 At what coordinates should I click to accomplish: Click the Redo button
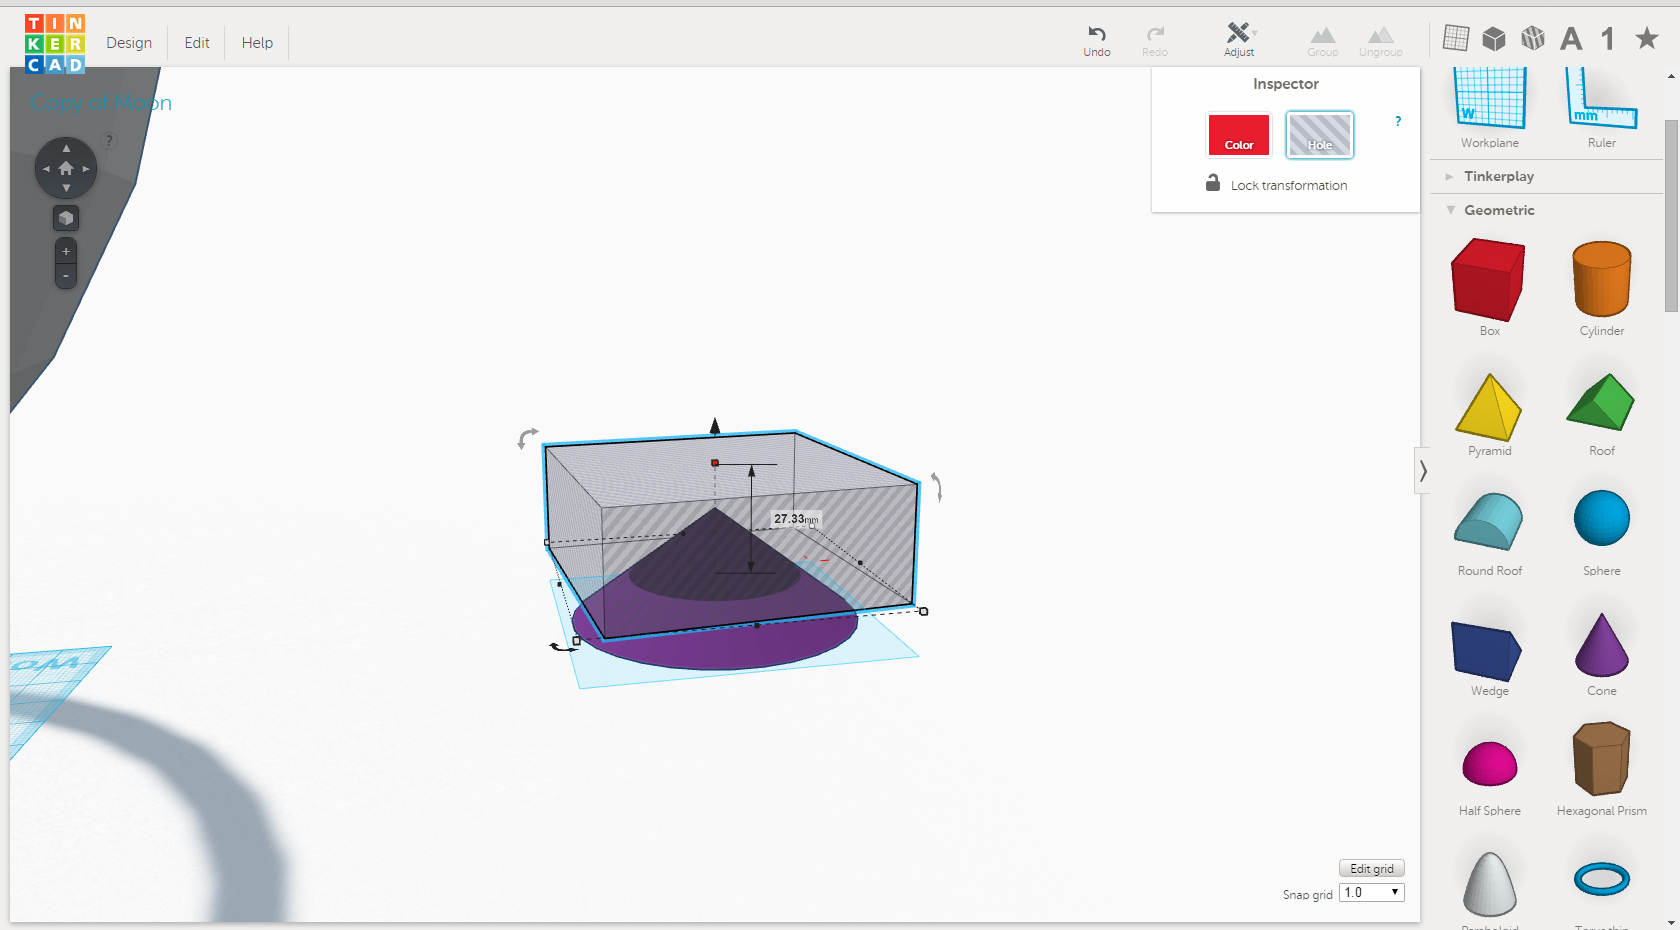(x=1155, y=41)
